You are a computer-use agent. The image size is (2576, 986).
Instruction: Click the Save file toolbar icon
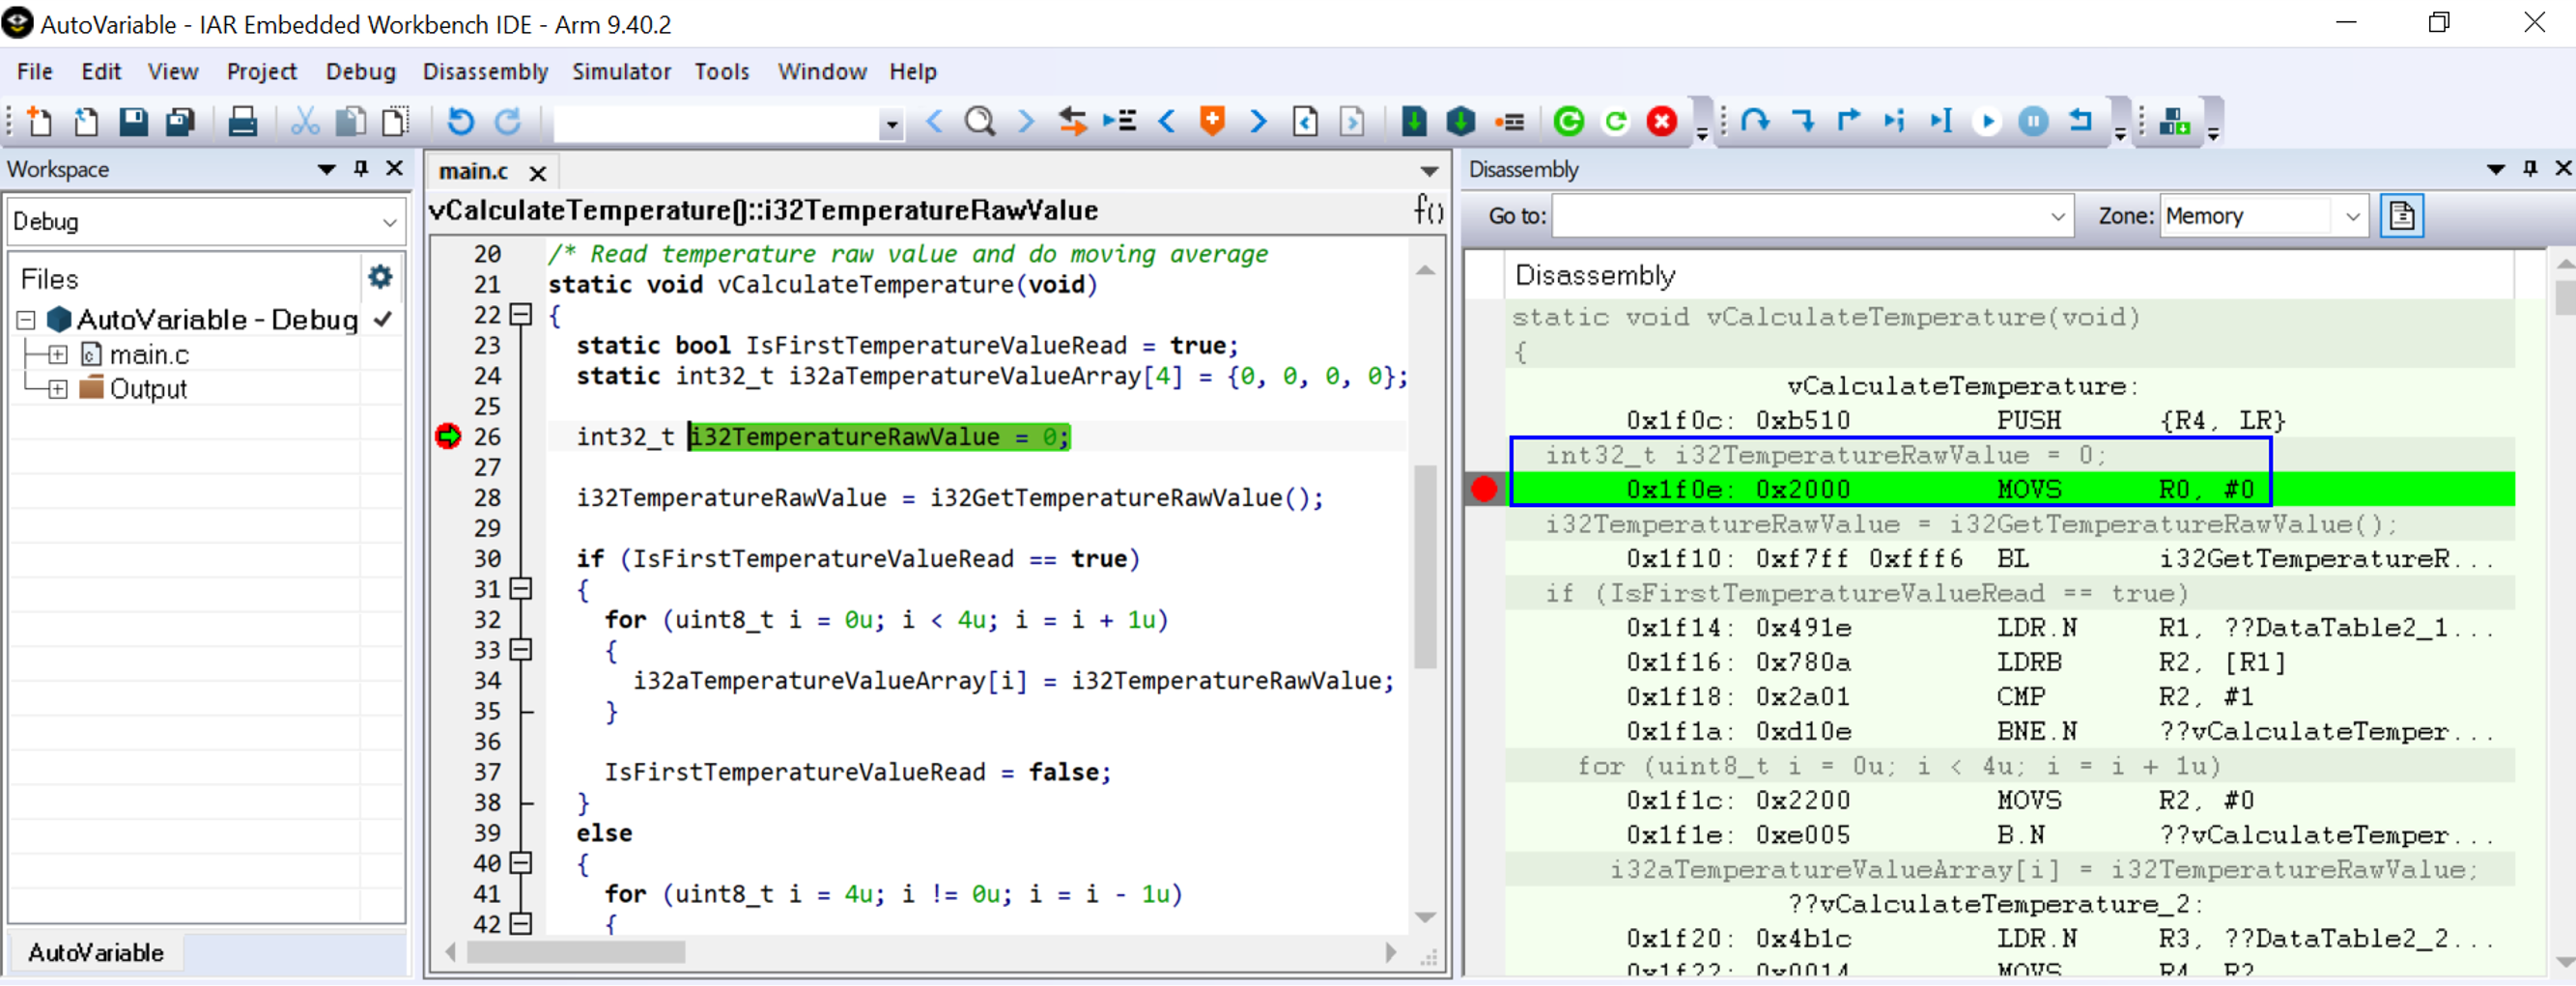133,121
